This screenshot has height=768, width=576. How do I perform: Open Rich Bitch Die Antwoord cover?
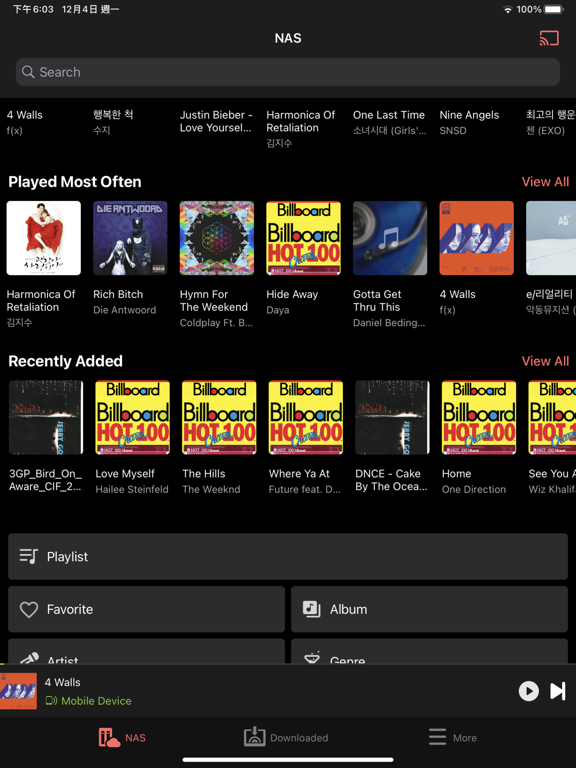tap(130, 238)
